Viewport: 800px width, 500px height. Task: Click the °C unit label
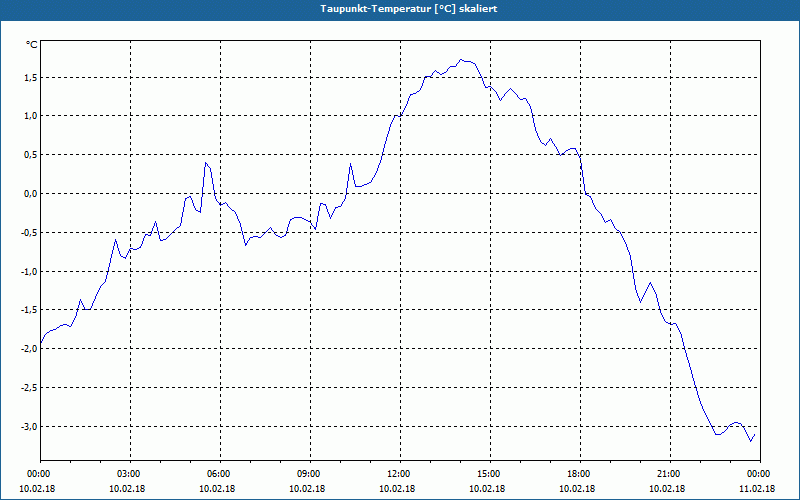32,45
